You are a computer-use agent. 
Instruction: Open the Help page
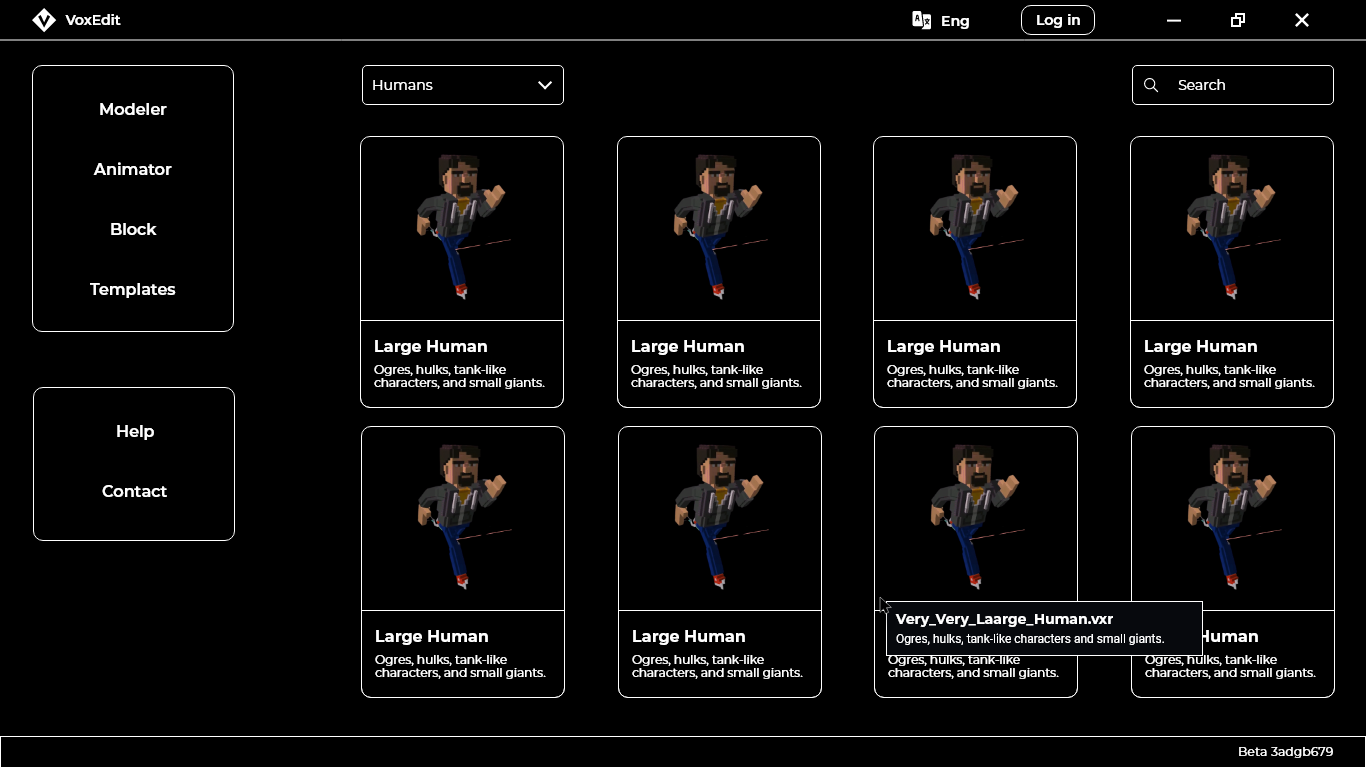pyautogui.click(x=134, y=431)
